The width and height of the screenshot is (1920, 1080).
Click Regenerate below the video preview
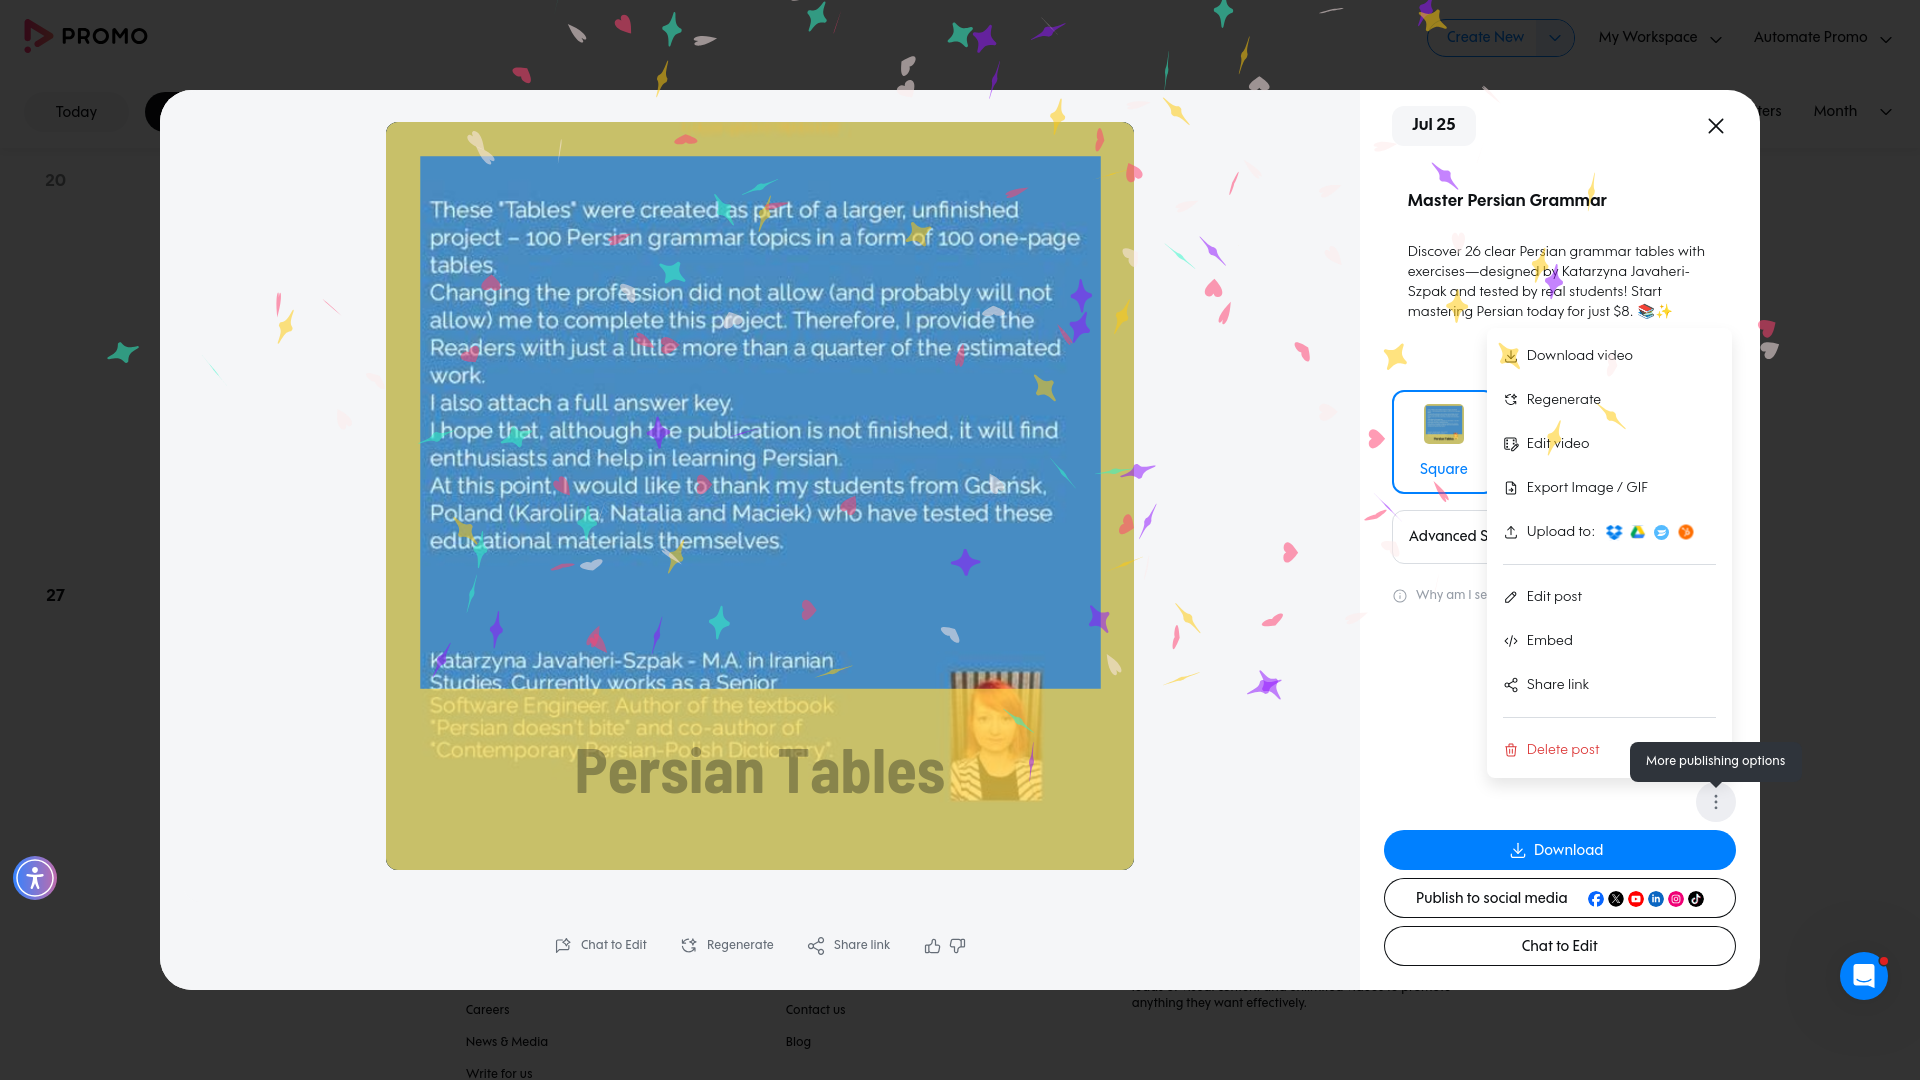coord(727,946)
